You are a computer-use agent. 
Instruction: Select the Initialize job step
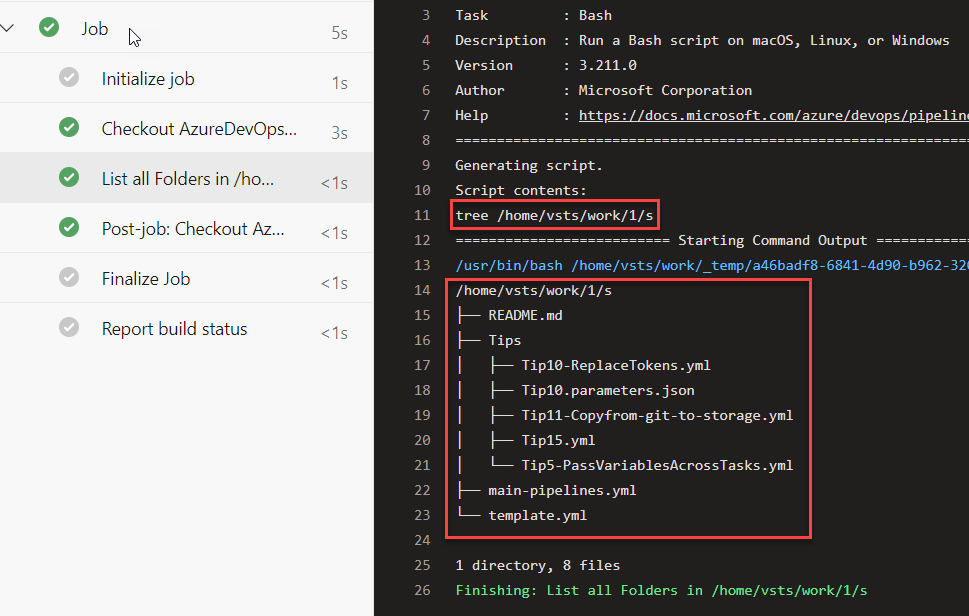pyautogui.click(x=146, y=78)
